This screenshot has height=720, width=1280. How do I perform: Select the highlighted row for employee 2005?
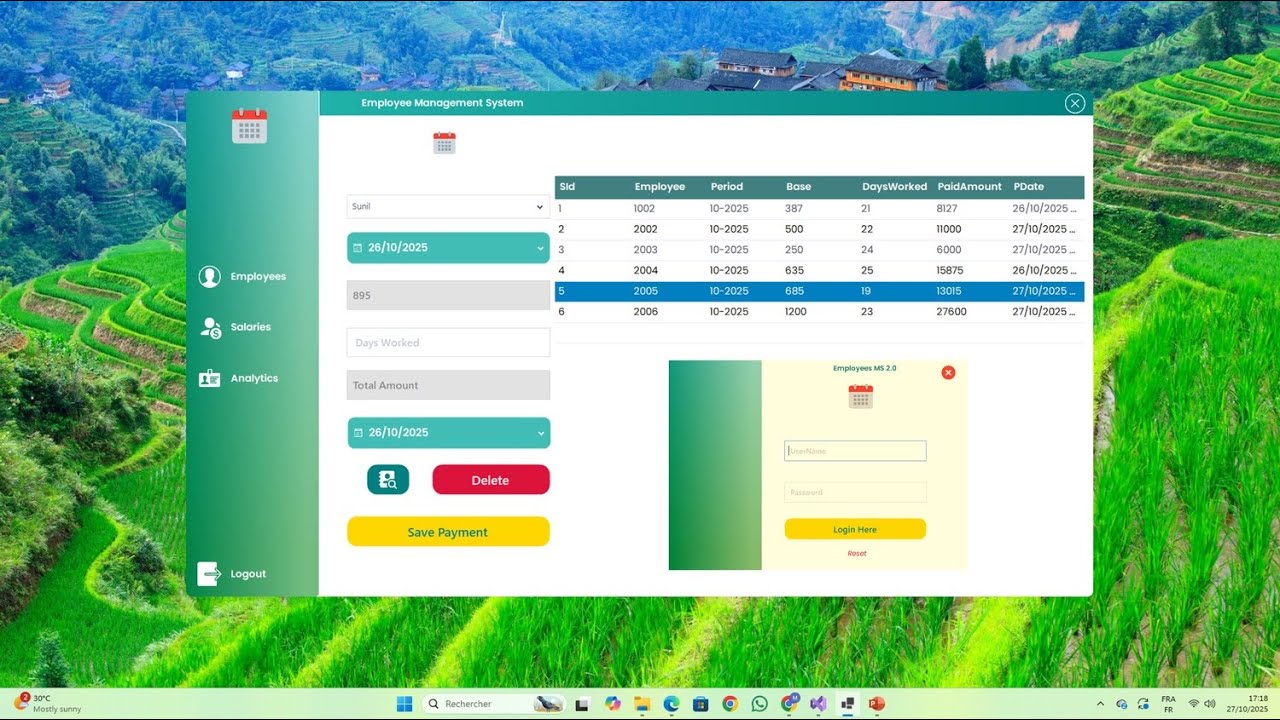[x=819, y=291]
